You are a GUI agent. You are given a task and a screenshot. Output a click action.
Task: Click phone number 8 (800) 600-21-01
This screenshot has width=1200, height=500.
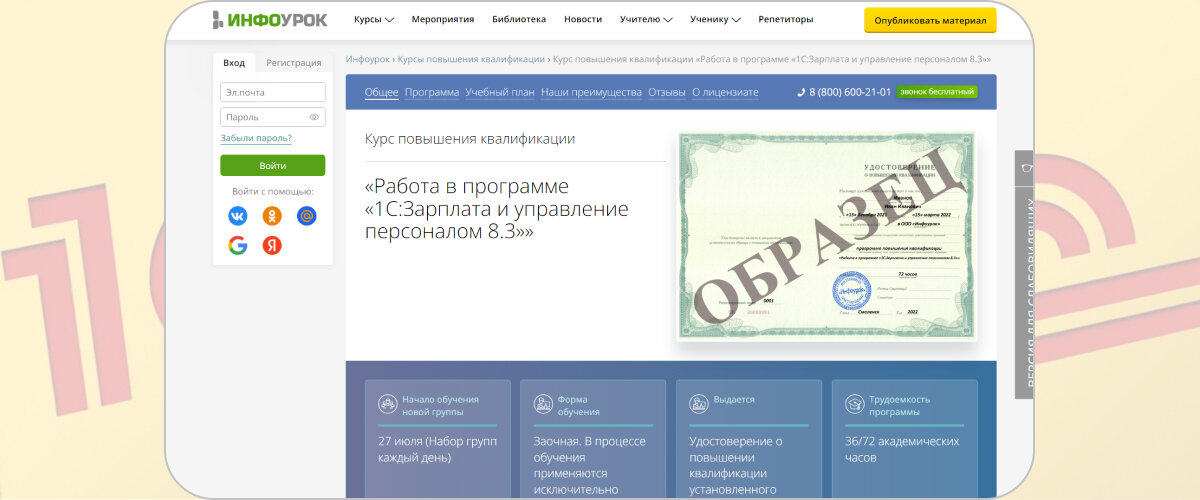point(850,92)
